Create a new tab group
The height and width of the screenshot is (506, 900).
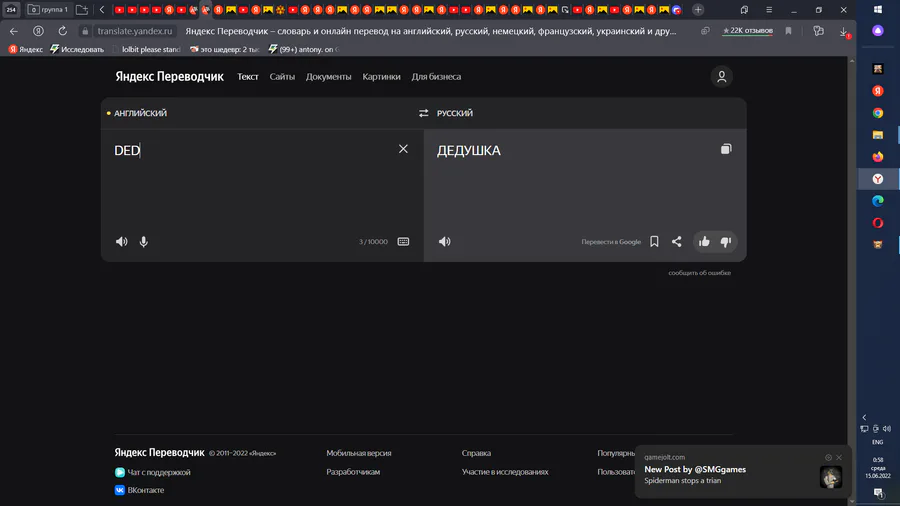[82, 10]
